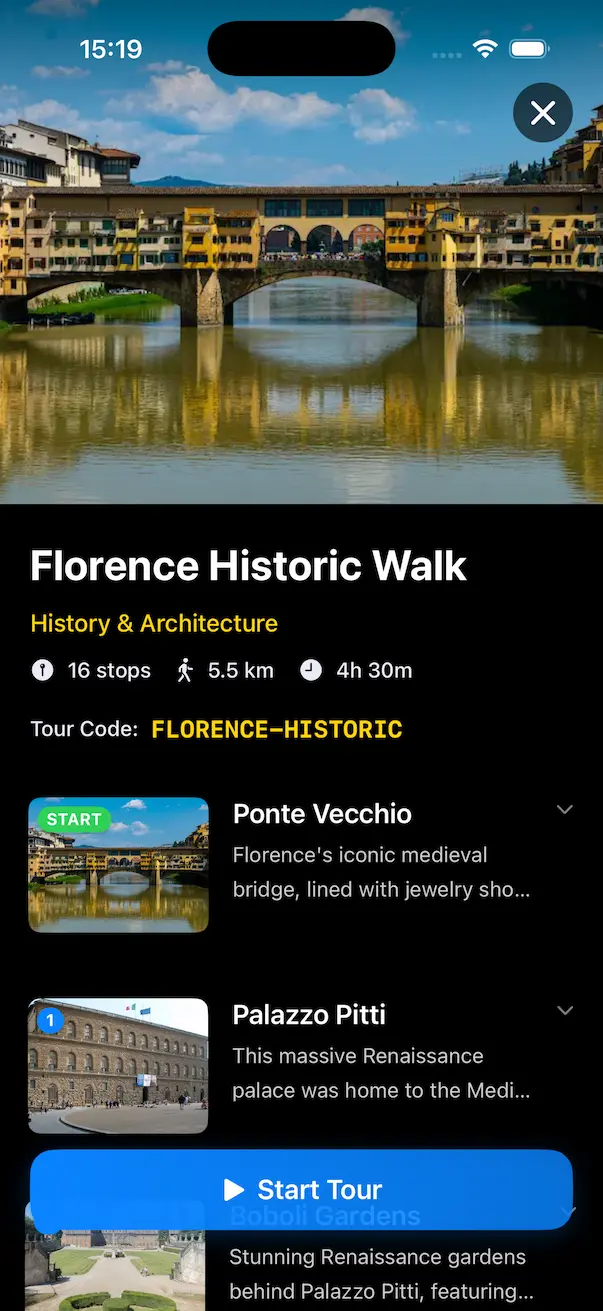Tap the green START badge

(74, 820)
